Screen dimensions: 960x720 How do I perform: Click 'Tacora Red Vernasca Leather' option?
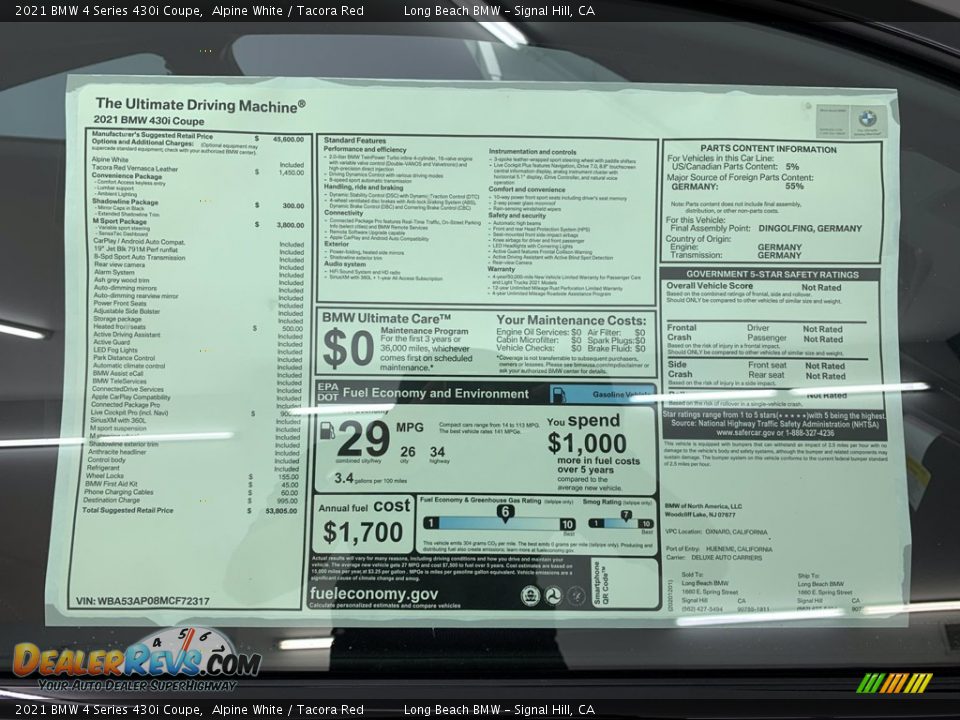pos(135,168)
